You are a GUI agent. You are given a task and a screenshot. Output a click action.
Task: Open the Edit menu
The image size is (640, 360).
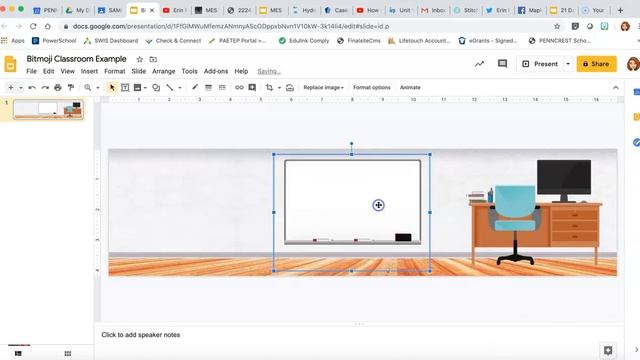click(49, 71)
